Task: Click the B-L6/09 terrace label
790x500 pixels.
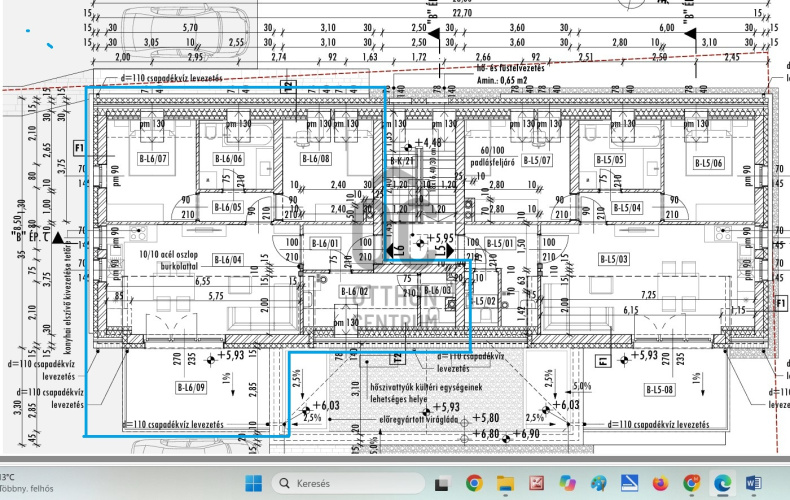Action: (x=191, y=388)
